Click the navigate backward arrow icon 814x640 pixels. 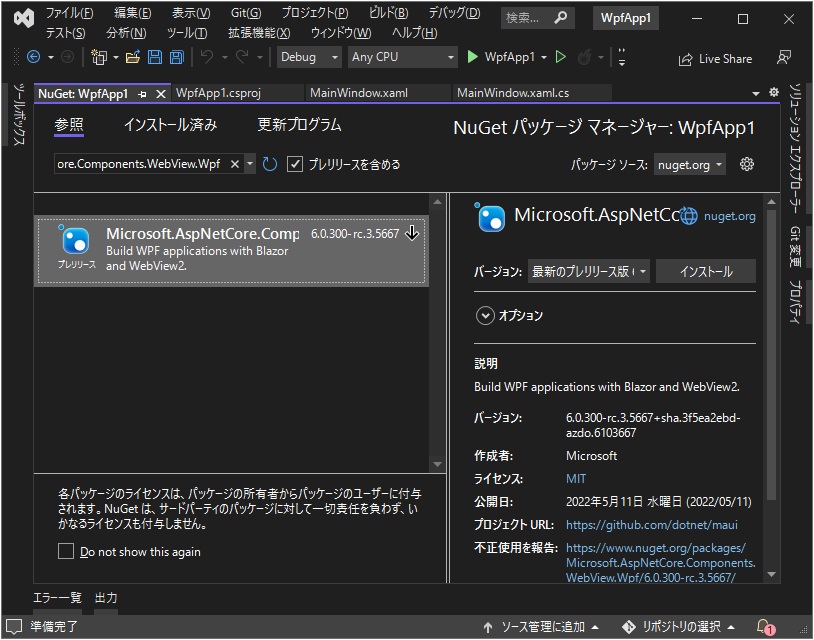tap(33, 57)
